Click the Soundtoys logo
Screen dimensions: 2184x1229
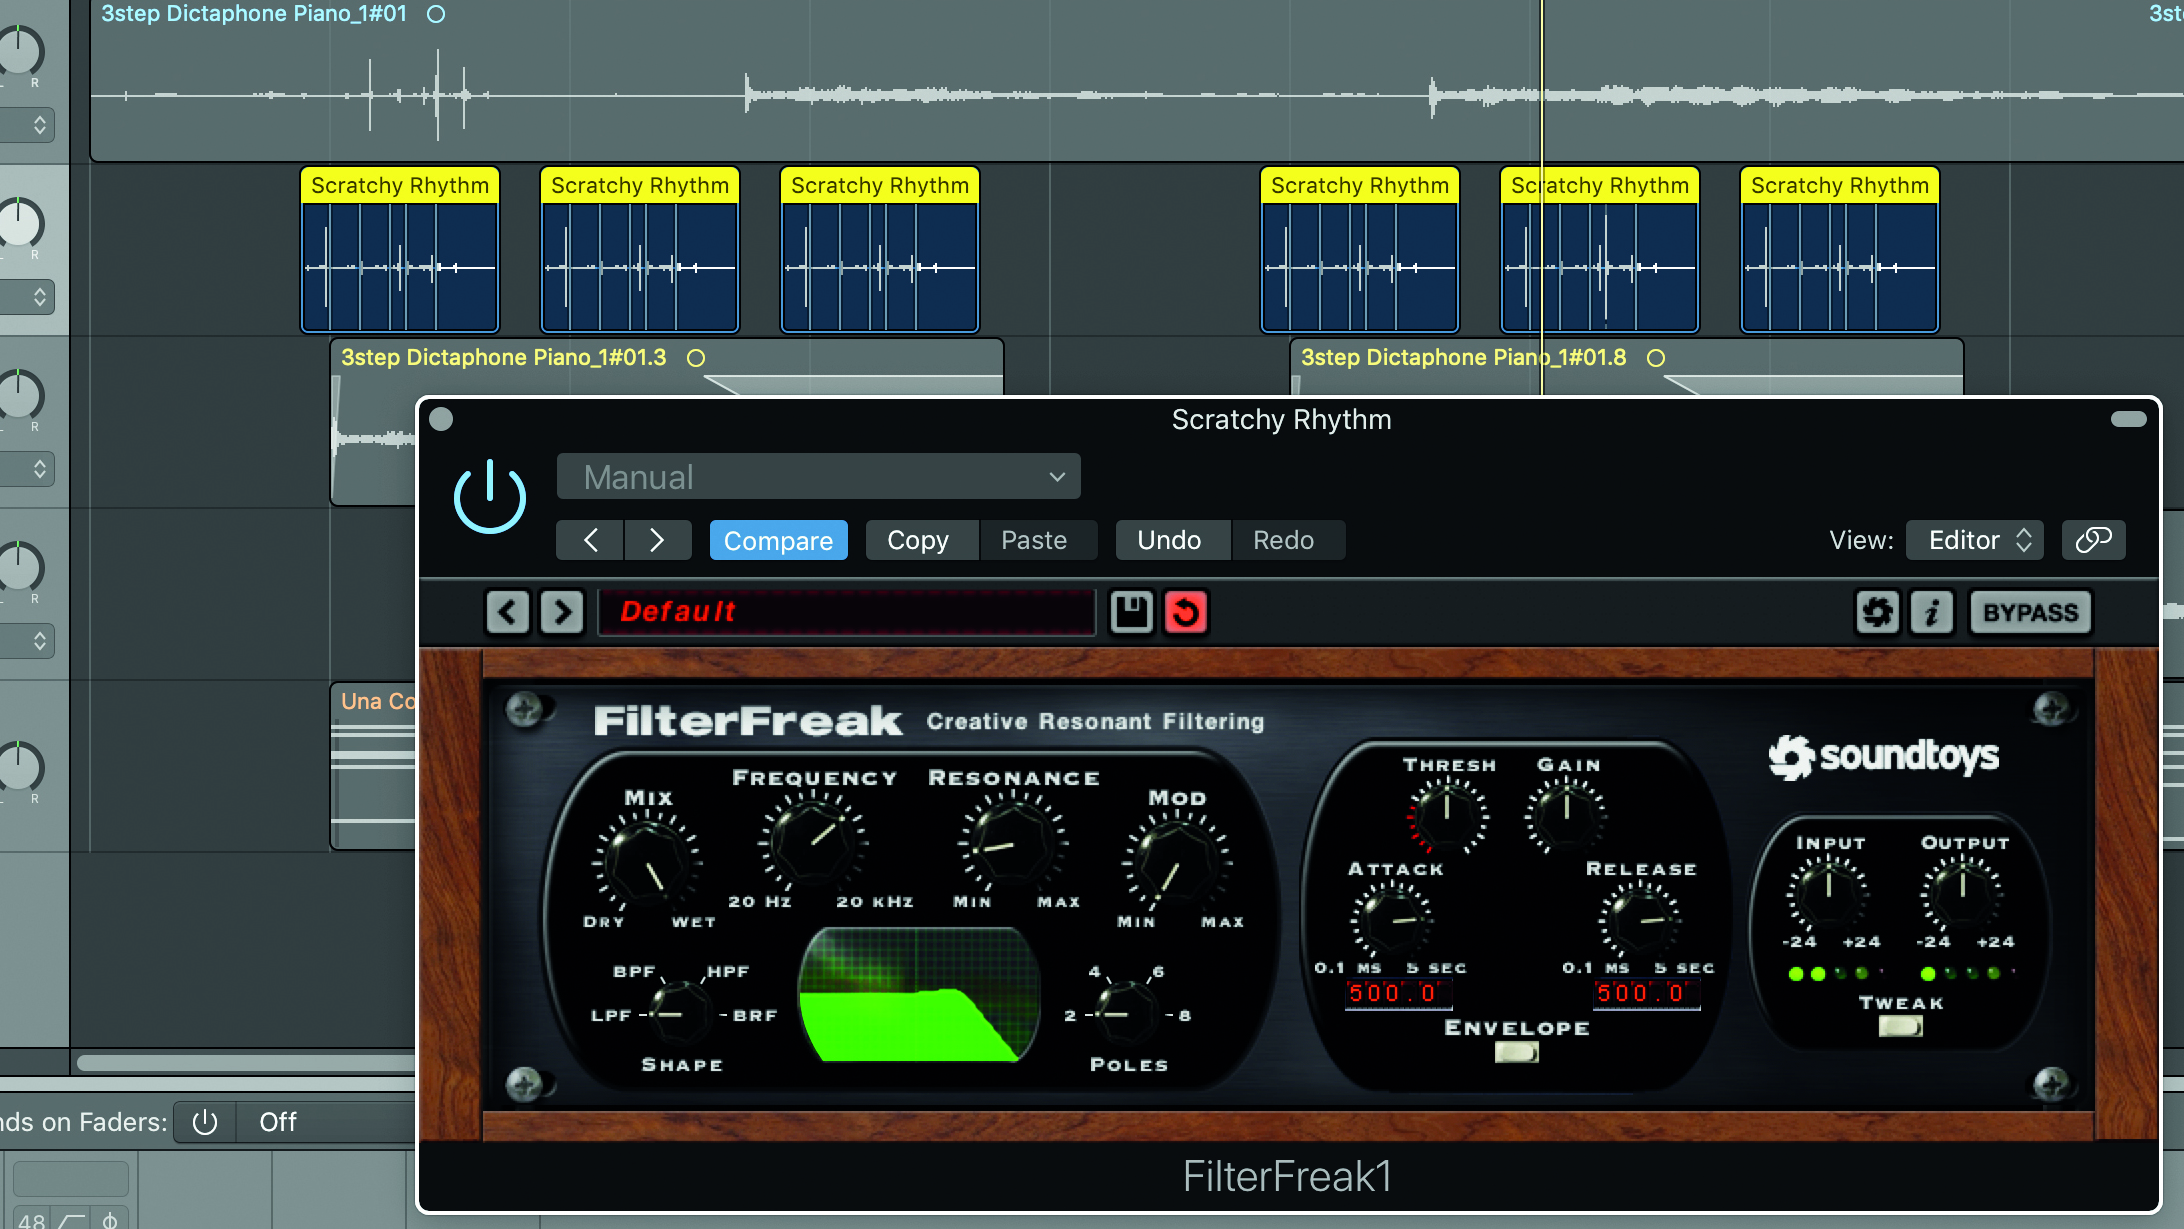tap(1884, 757)
